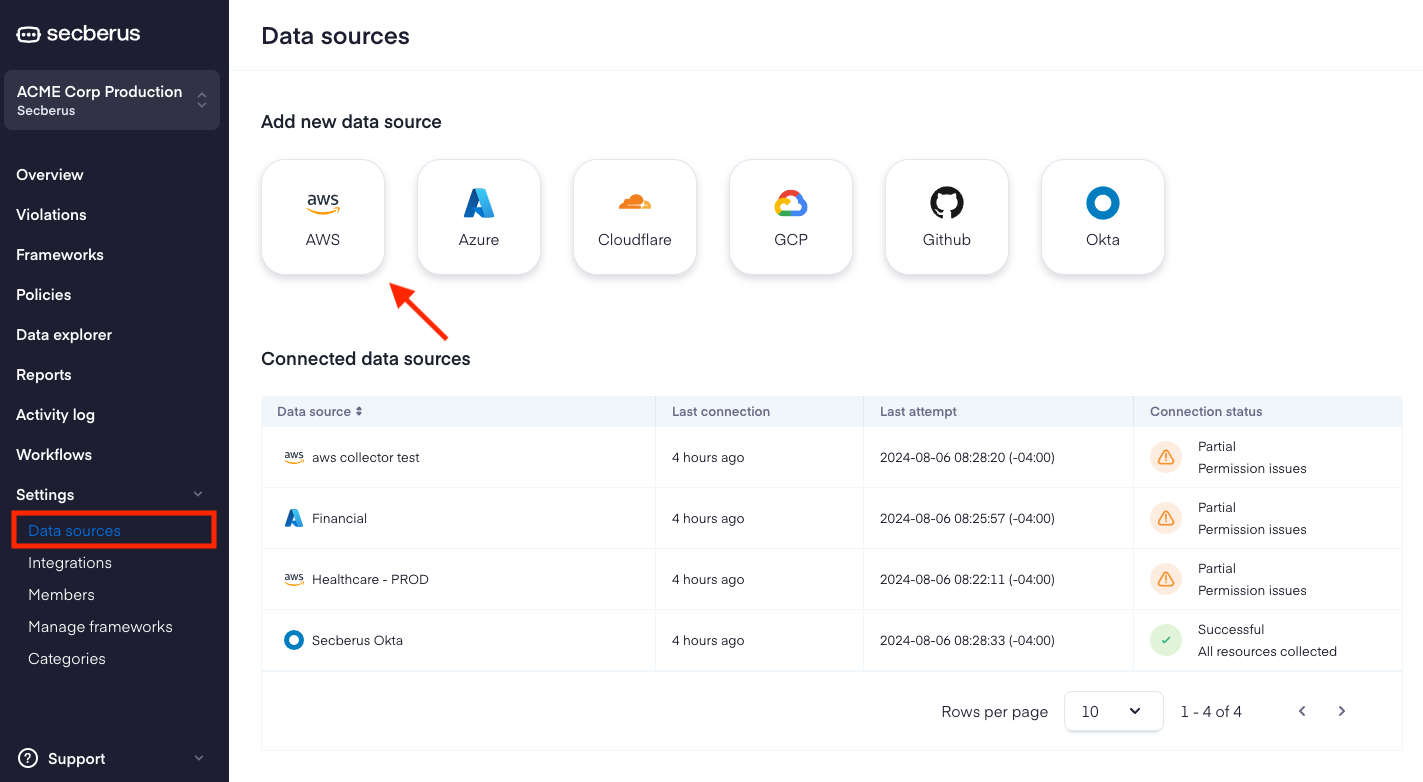Click the Settings menu label

tap(45, 494)
